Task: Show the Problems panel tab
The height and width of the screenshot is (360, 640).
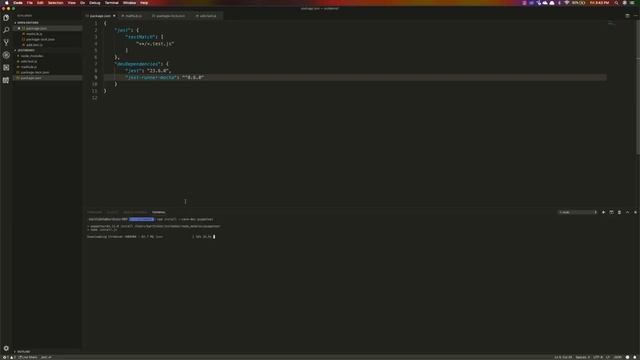Action: (94, 212)
